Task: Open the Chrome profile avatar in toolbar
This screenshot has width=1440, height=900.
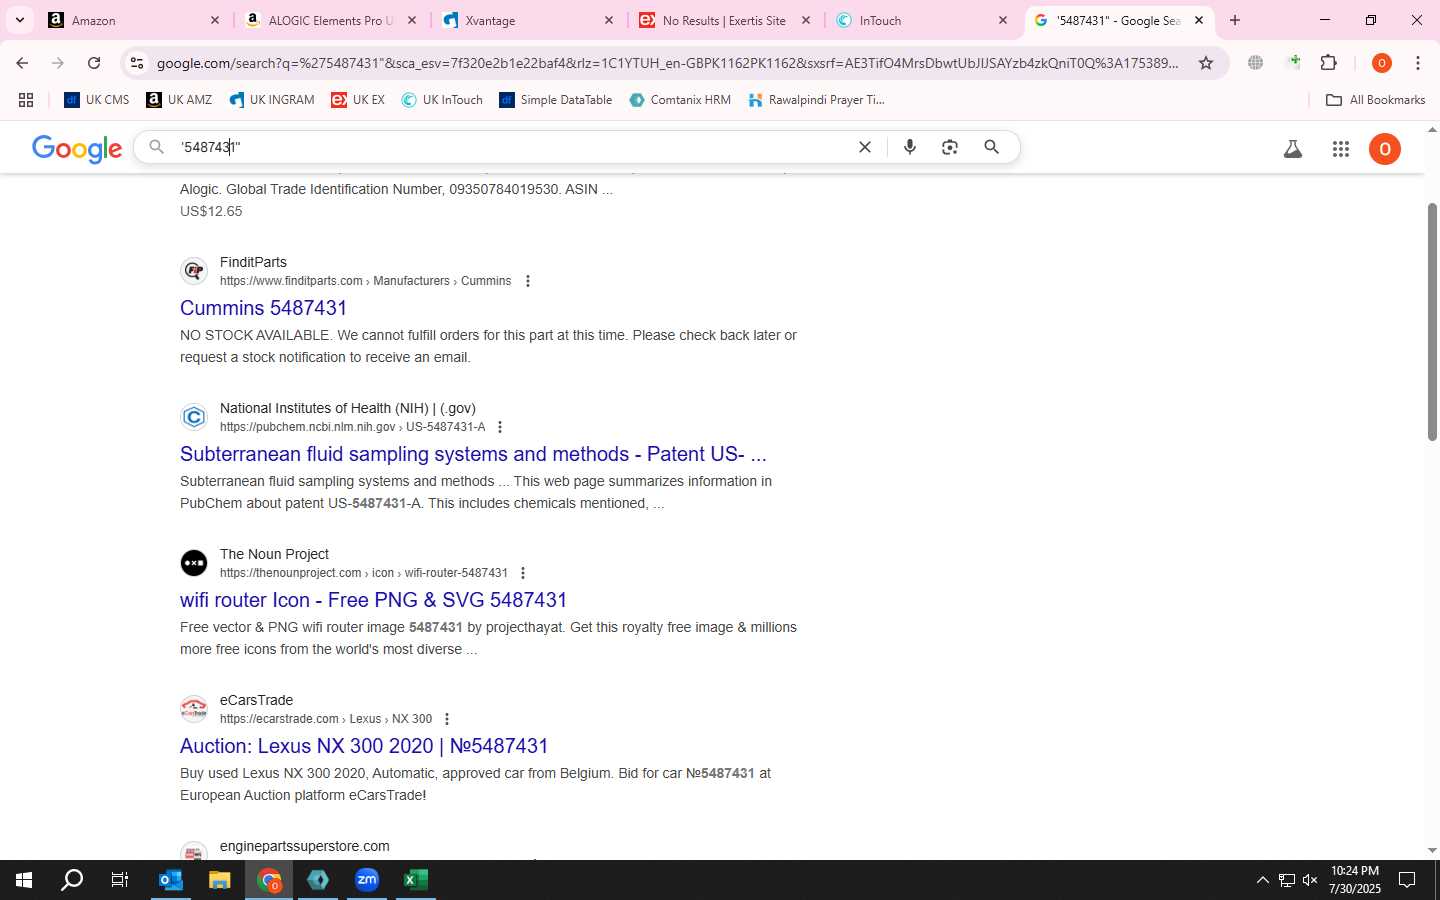Action: click(1382, 63)
